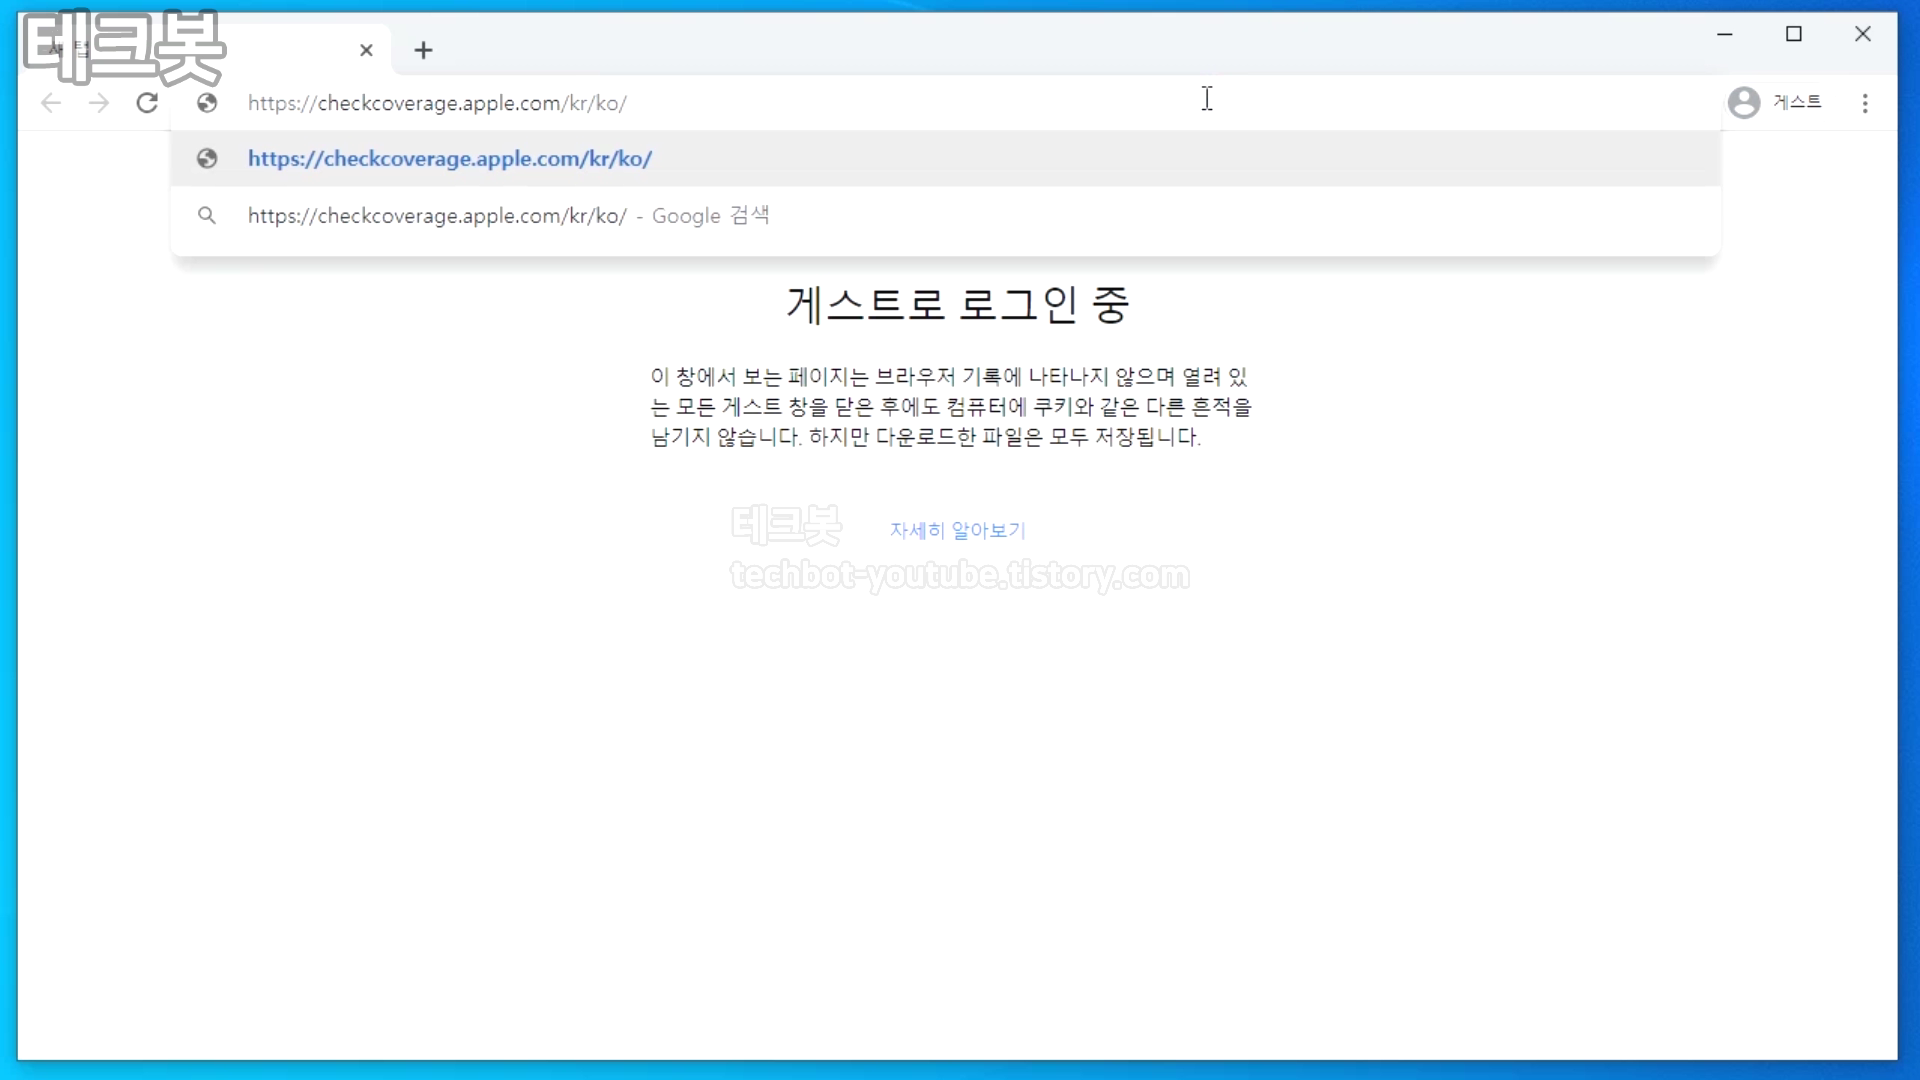The width and height of the screenshot is (1920, 1080).
Task: Close the current browser tab
Action: [366, 50]
